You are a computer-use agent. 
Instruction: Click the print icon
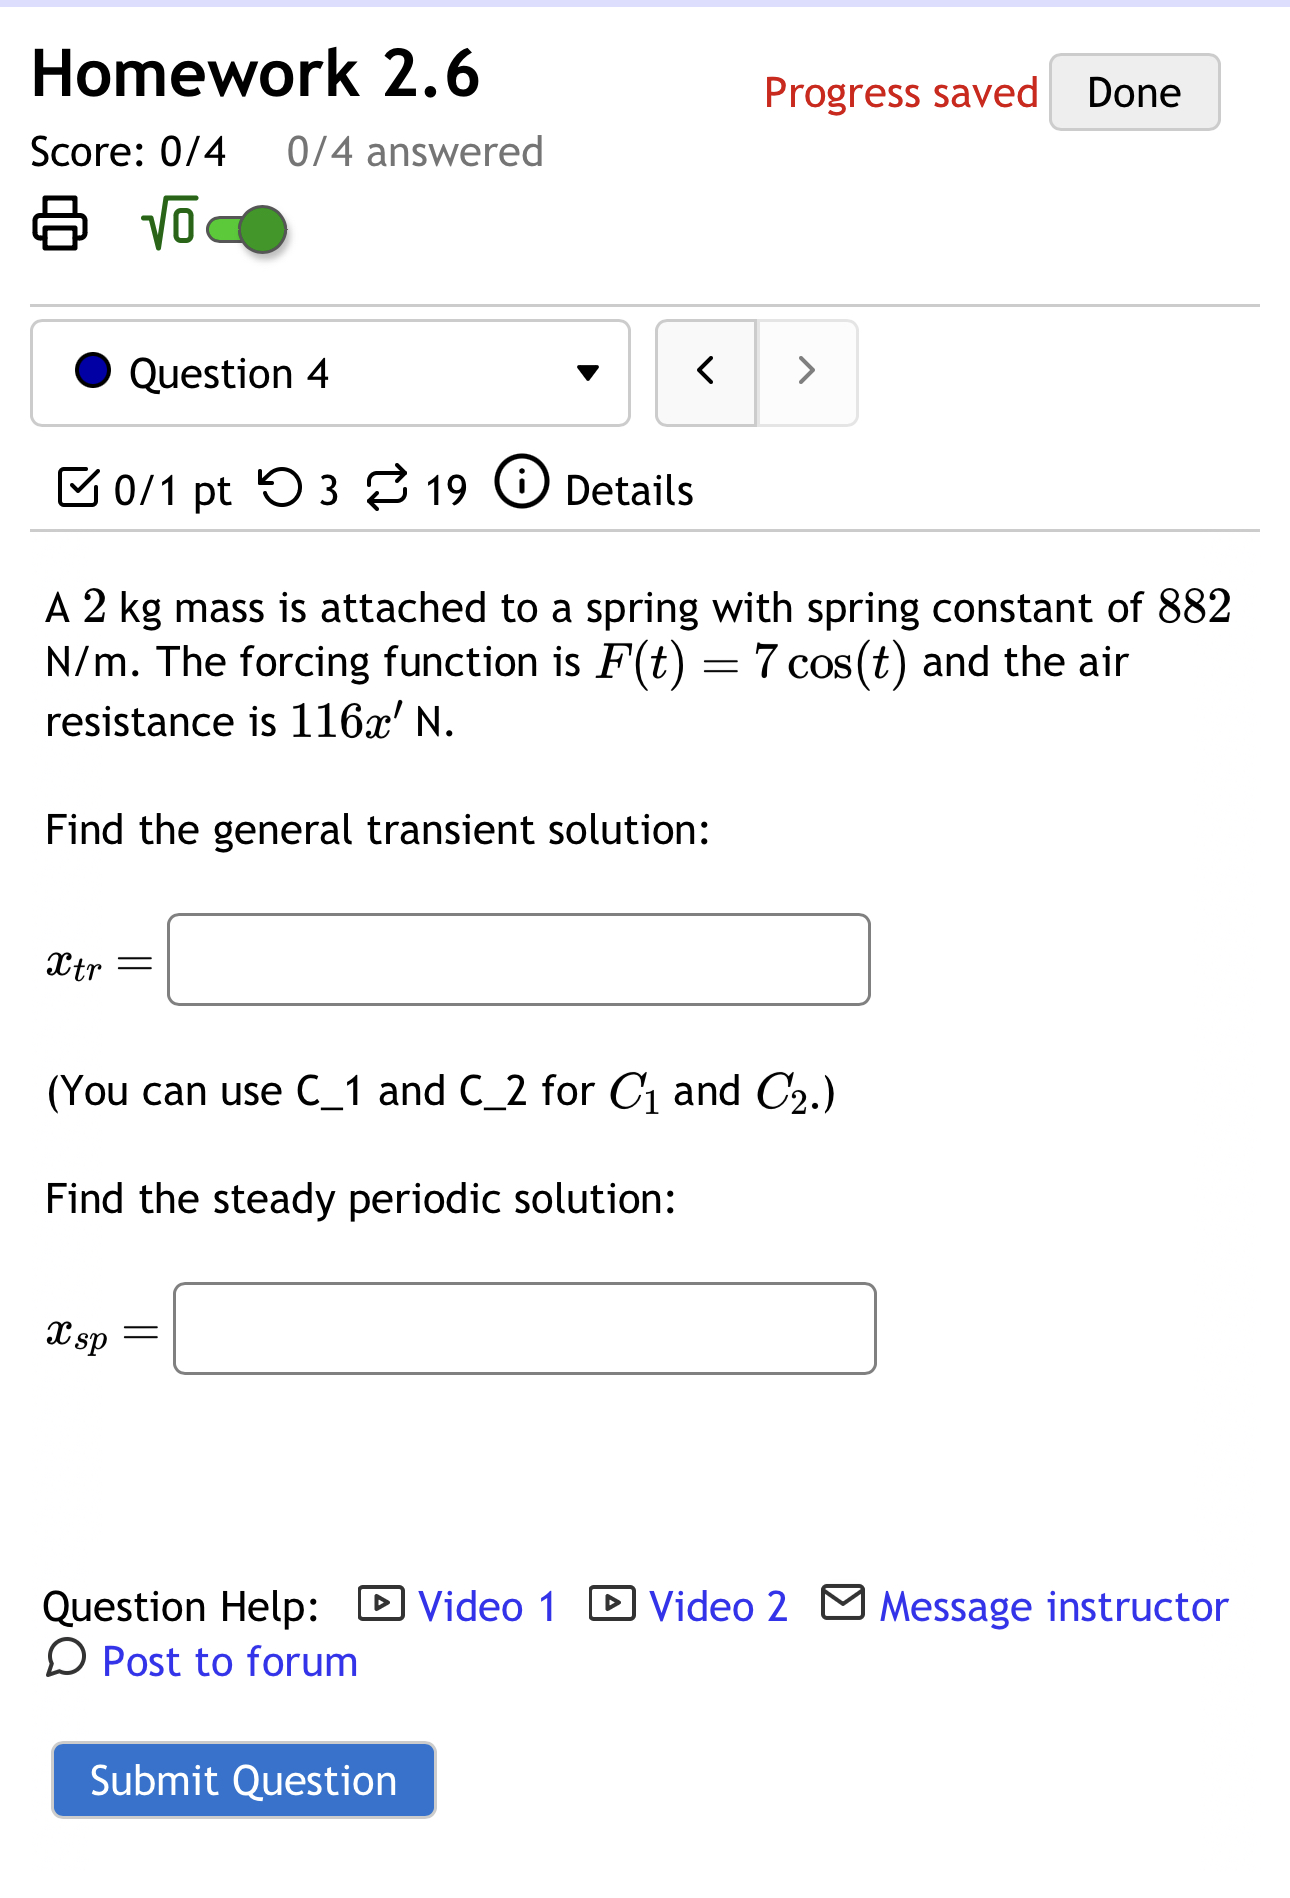[60, 224]
